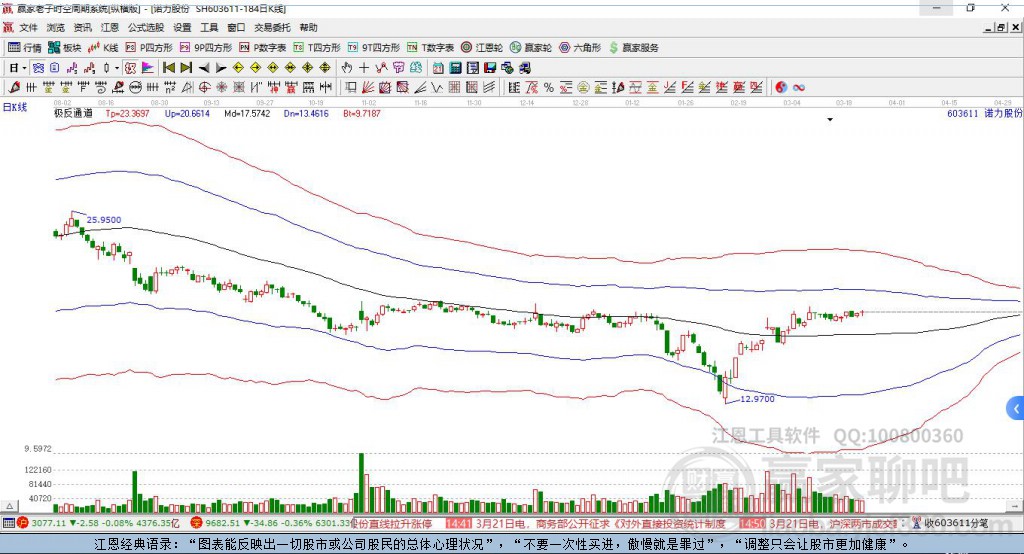1024x554 pixels.
Task: Click the last yellow diamond four-arrow icon
Action: [325, 68]
